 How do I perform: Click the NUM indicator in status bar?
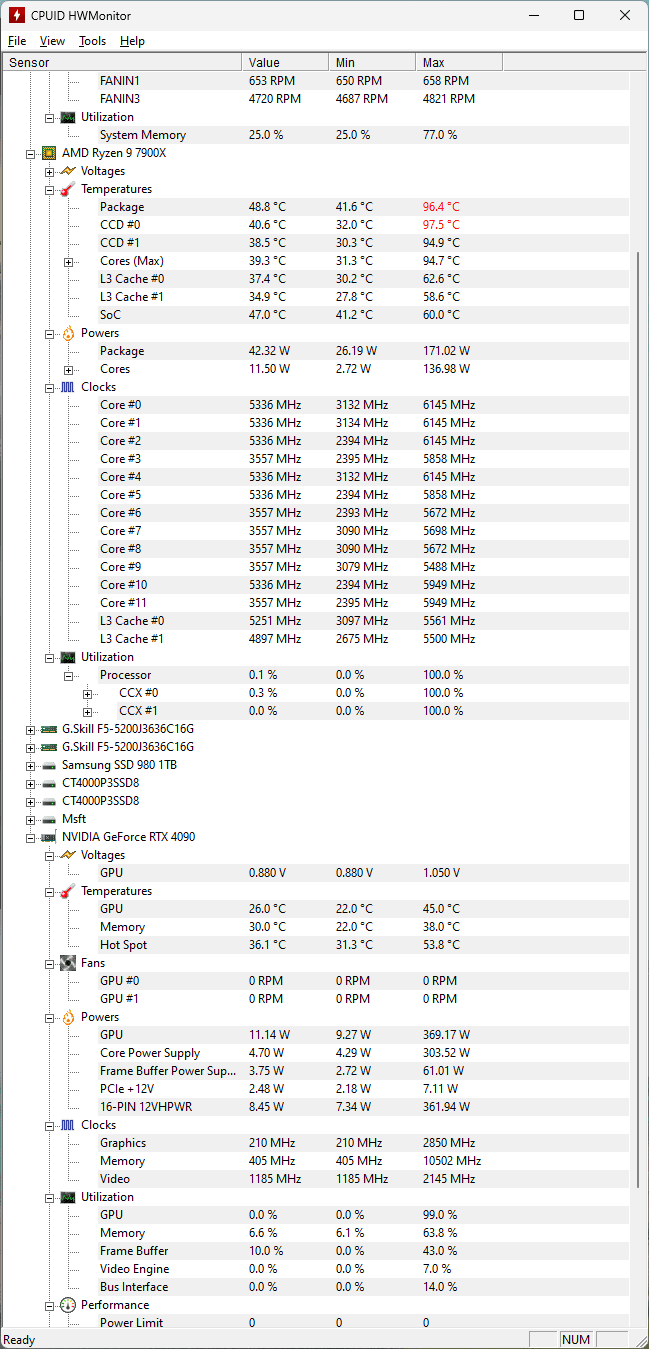click(576, 1340)
